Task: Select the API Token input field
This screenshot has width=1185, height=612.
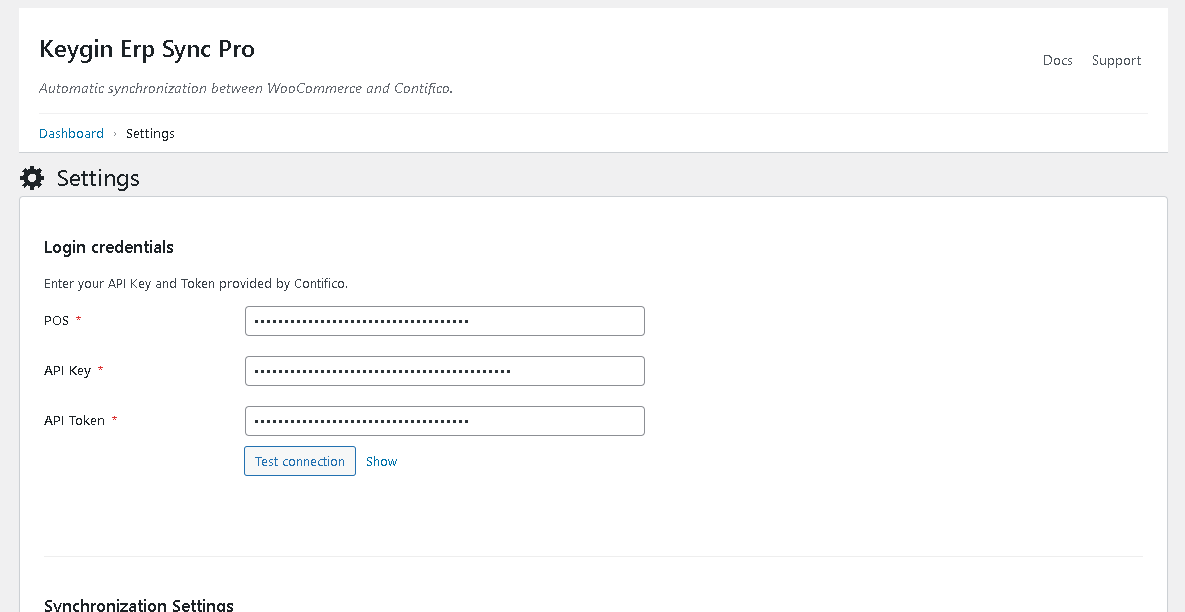Action: (x=444, y=421)
